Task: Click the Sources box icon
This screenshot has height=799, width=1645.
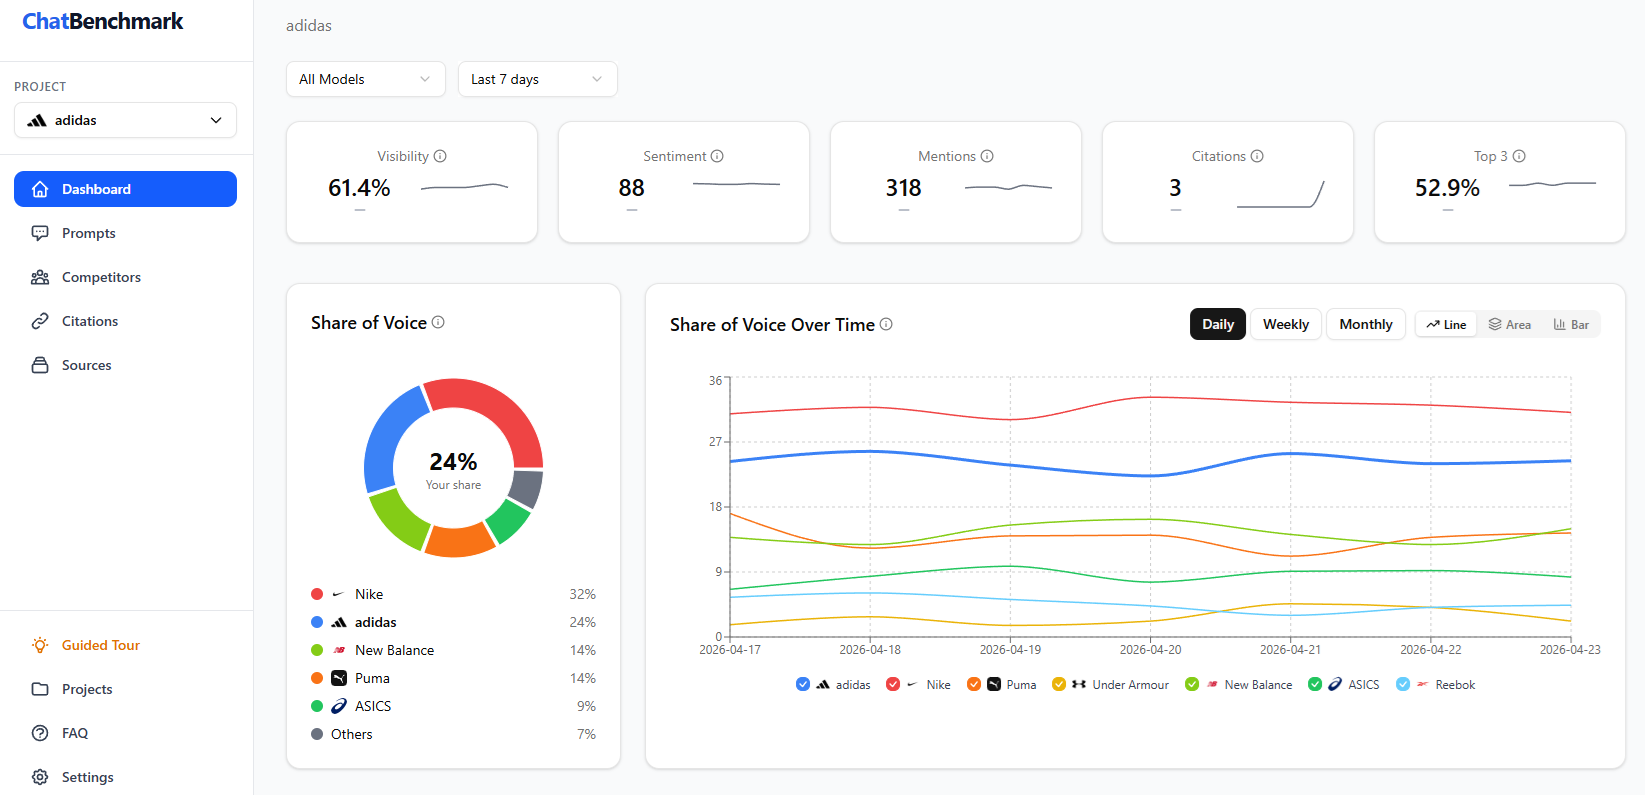Action: (40, 365)
